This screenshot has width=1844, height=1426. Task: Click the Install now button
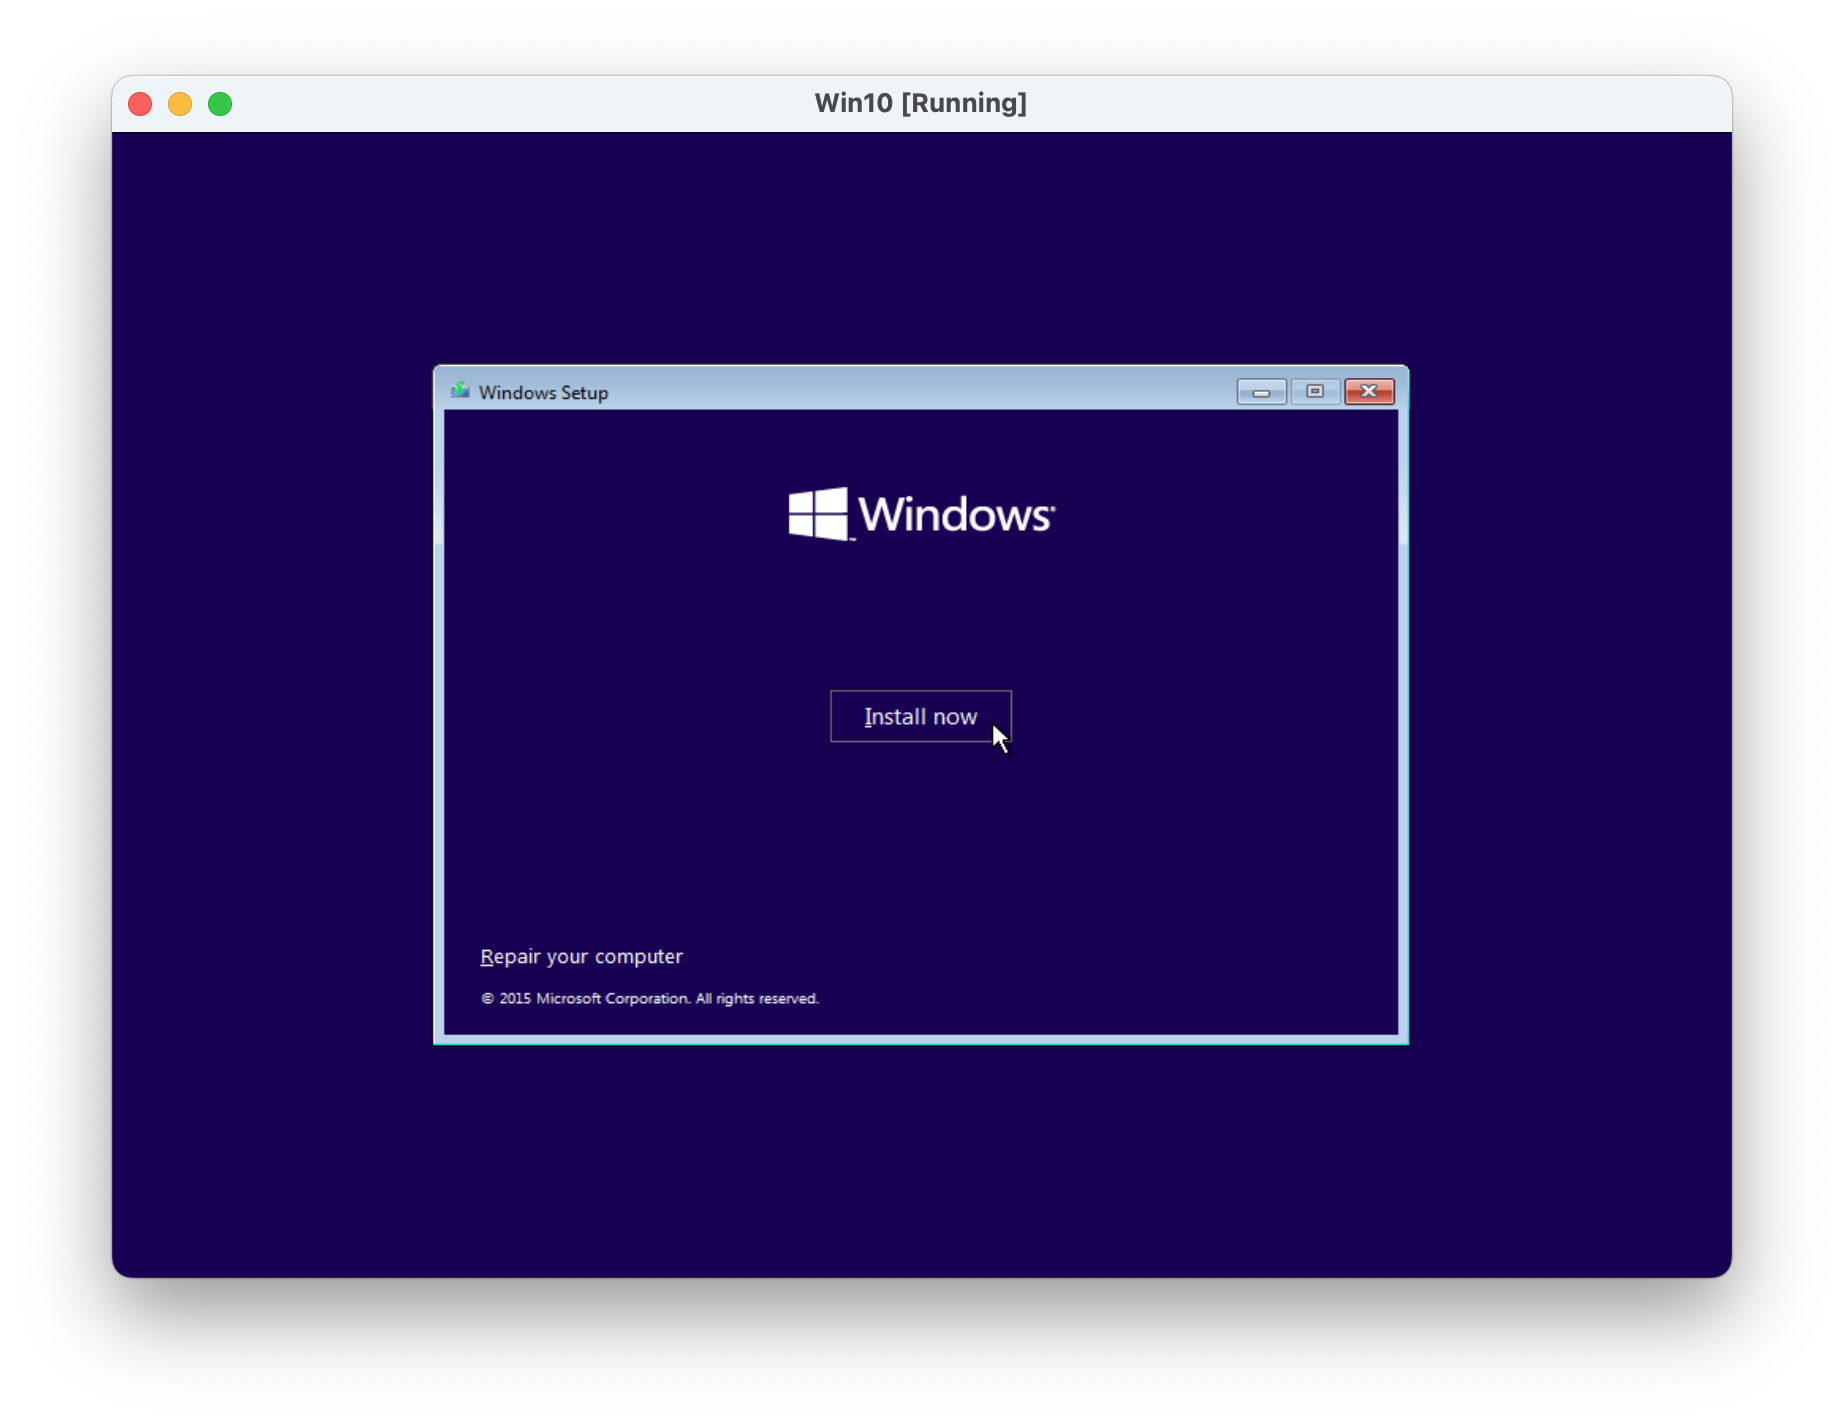[x=920, y=716]
